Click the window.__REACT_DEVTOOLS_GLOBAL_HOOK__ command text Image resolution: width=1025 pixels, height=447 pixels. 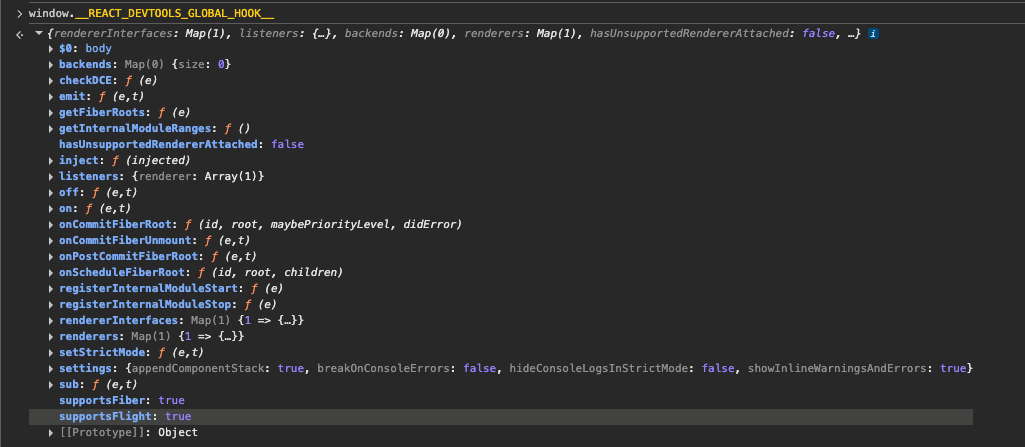tap(152, 13)
